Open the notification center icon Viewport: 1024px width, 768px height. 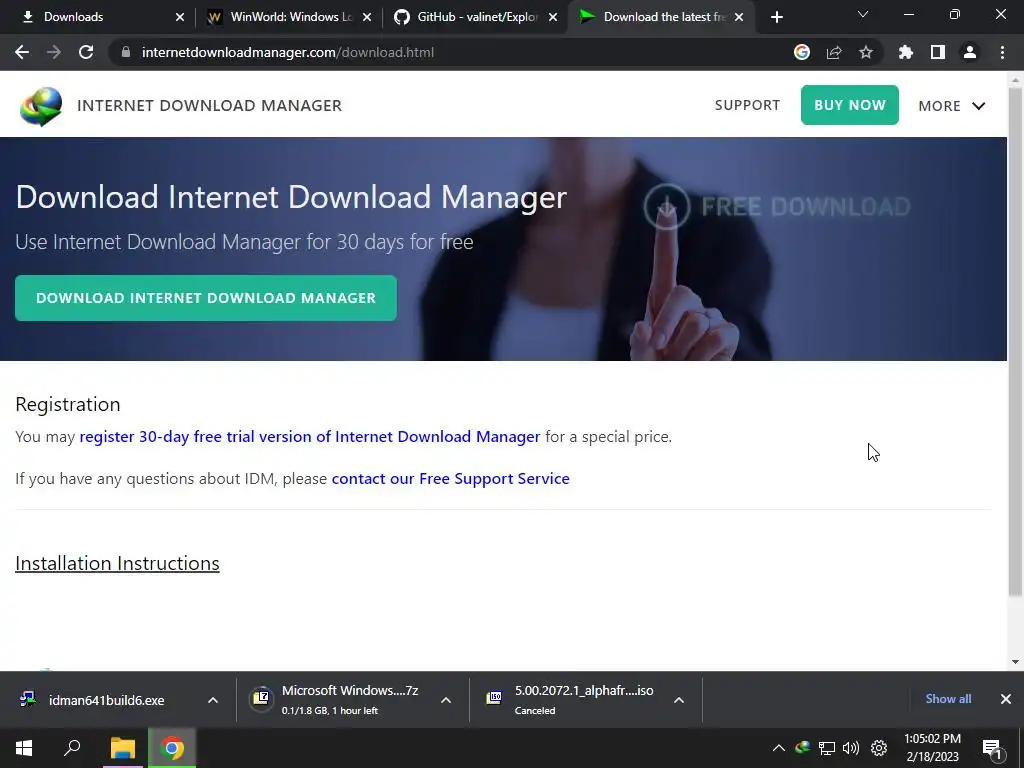click(x=993, y=749)
